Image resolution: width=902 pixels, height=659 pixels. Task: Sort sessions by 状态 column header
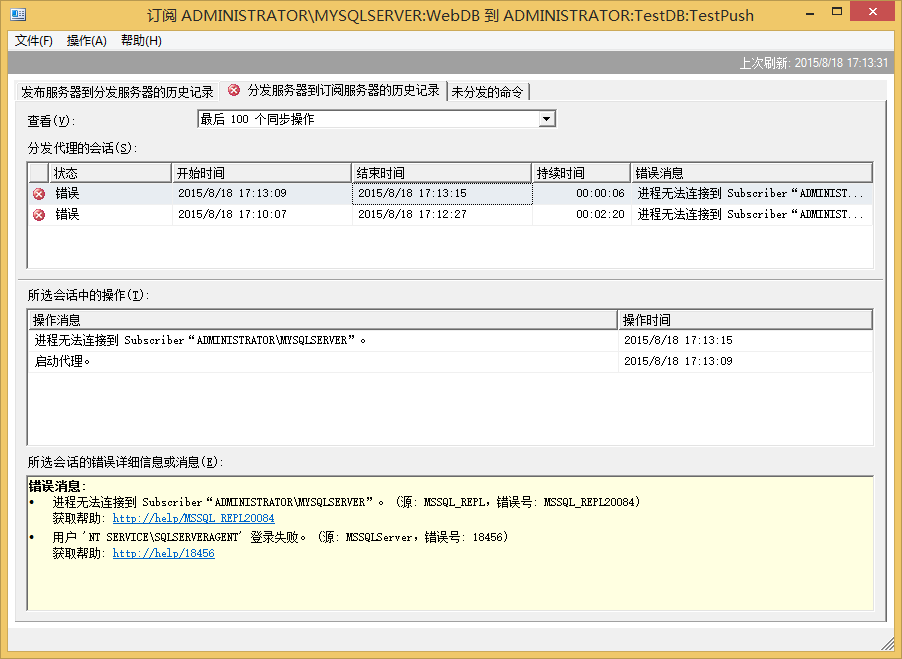tap(110, 173)
